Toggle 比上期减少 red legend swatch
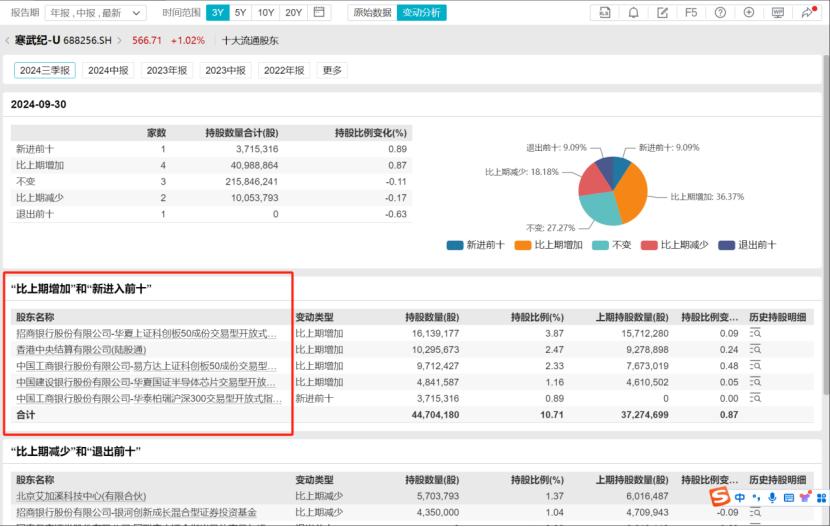Screen dimensions: 830x527 (649, 245)
